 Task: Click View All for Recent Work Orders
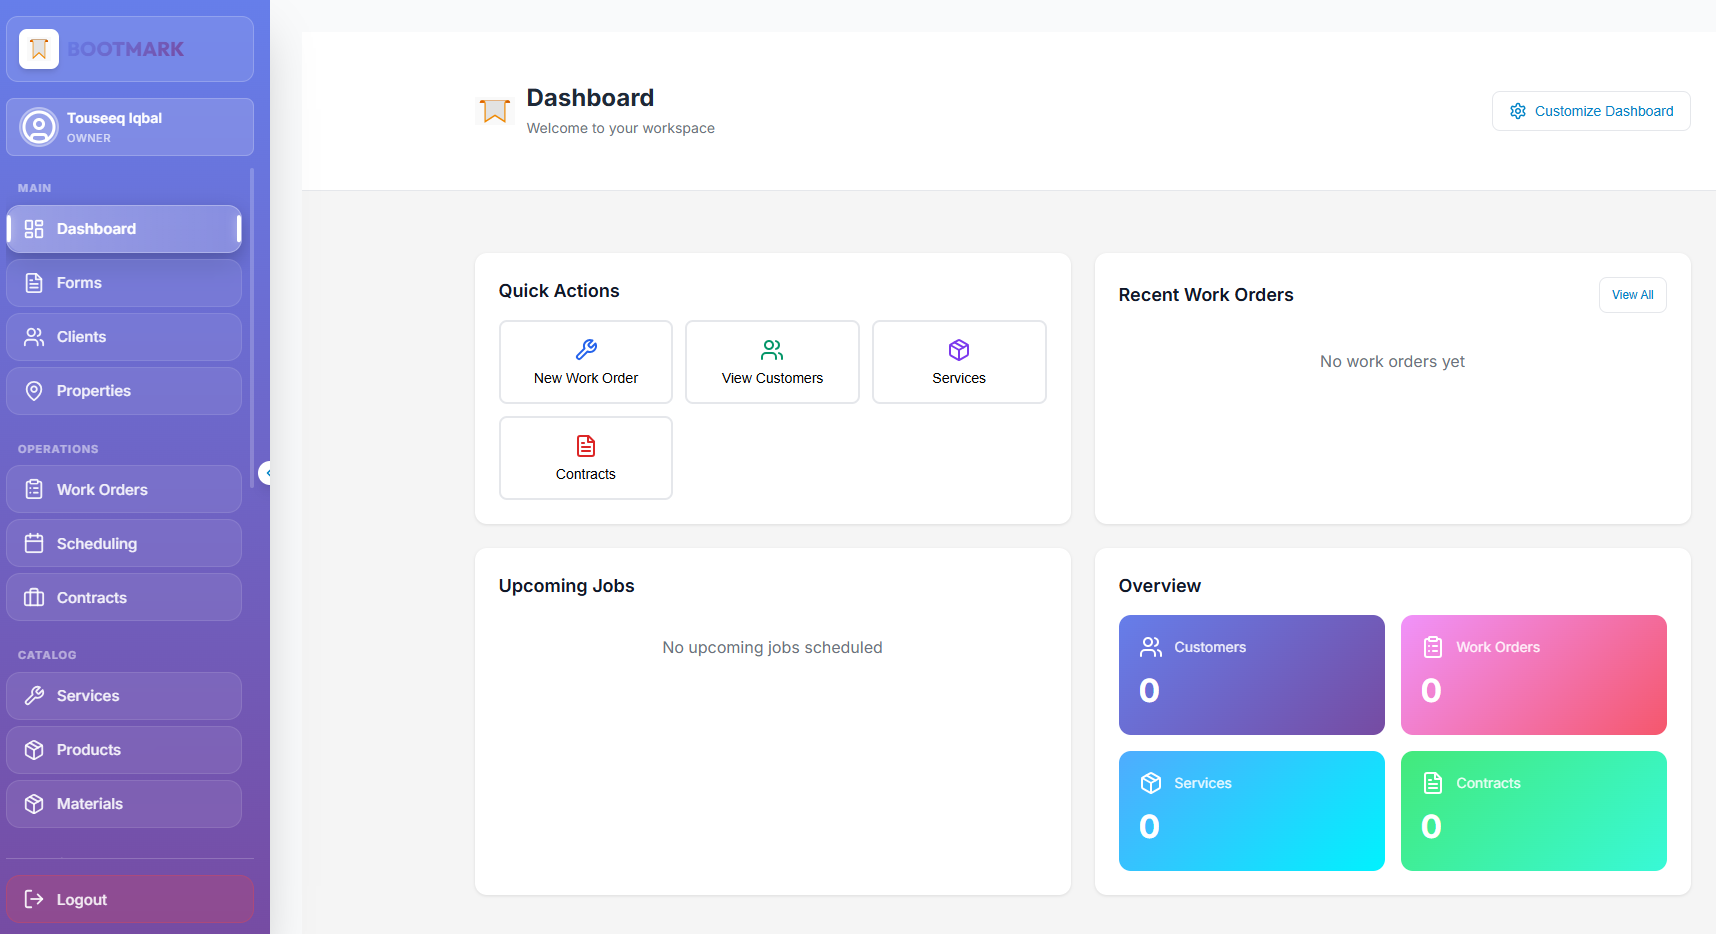click(1632, 294)
